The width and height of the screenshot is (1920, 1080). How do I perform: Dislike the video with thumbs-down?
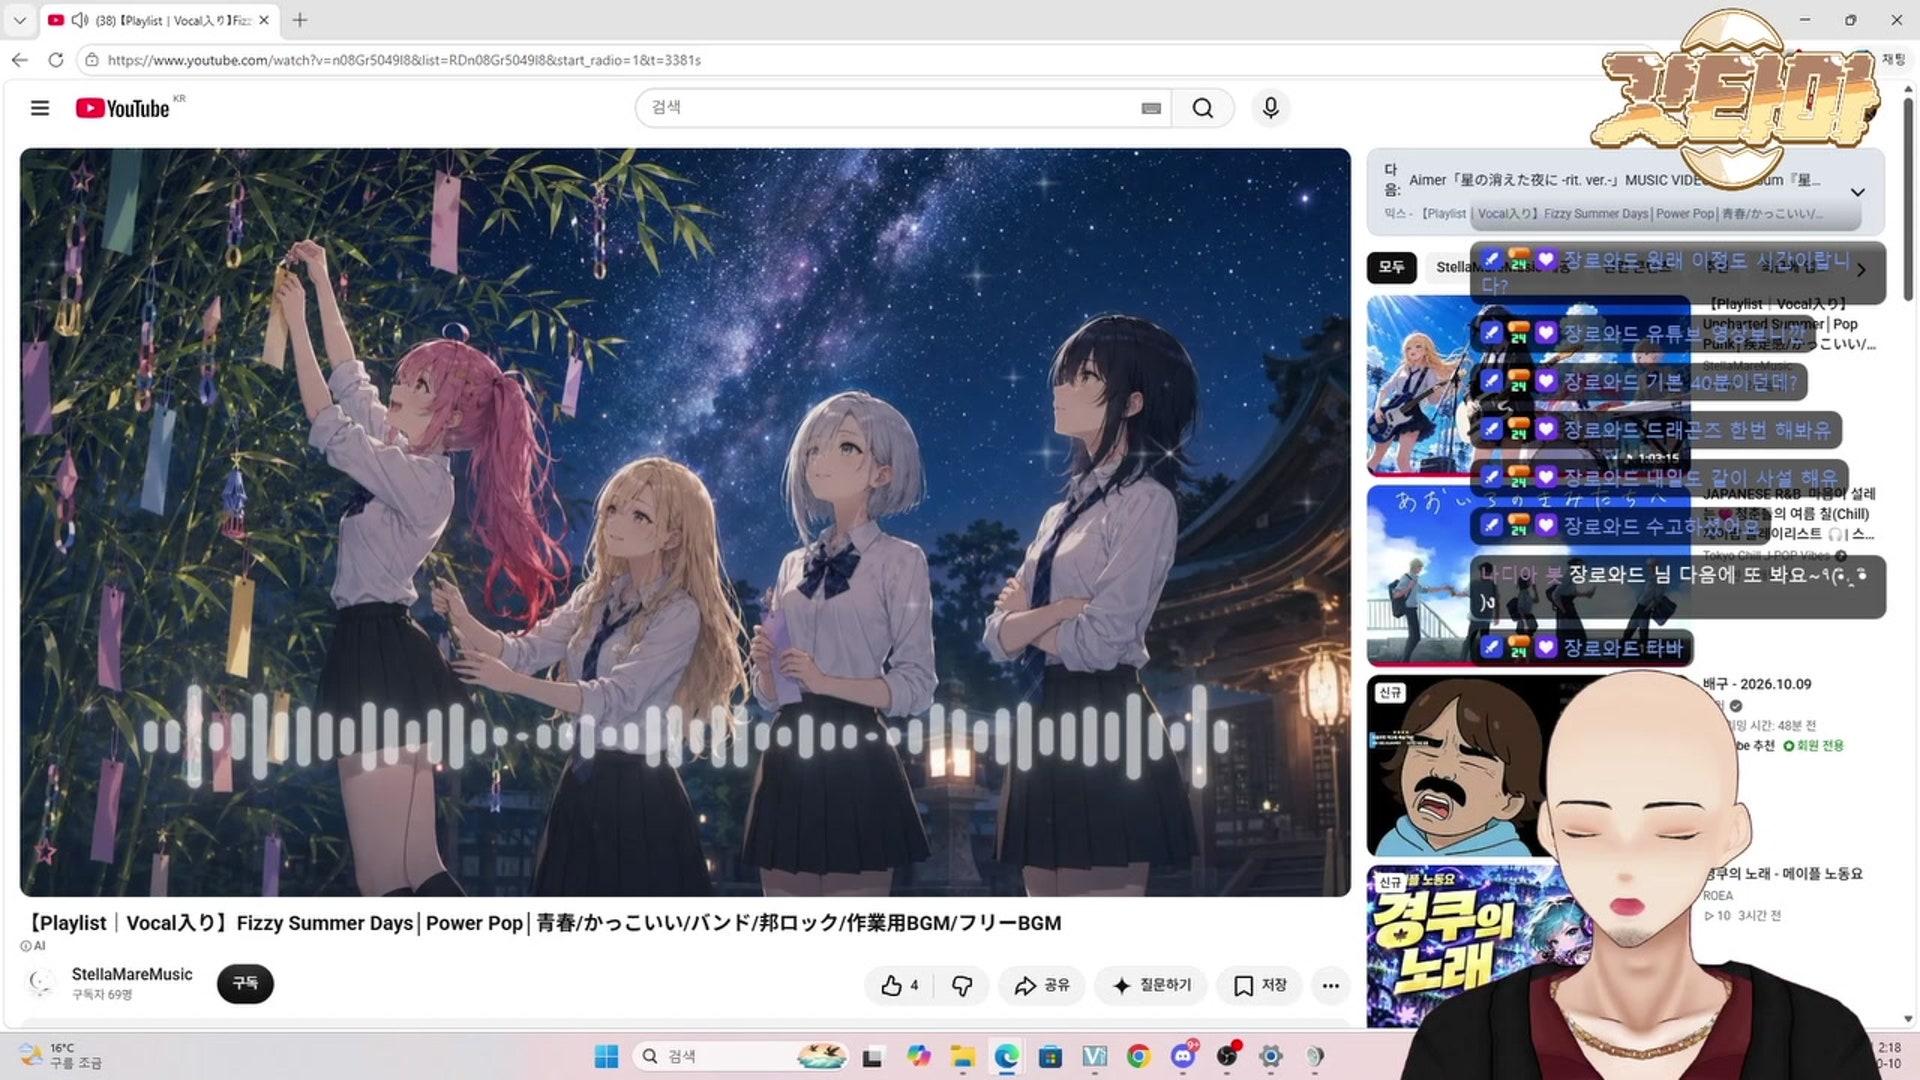tap(962, 985)
